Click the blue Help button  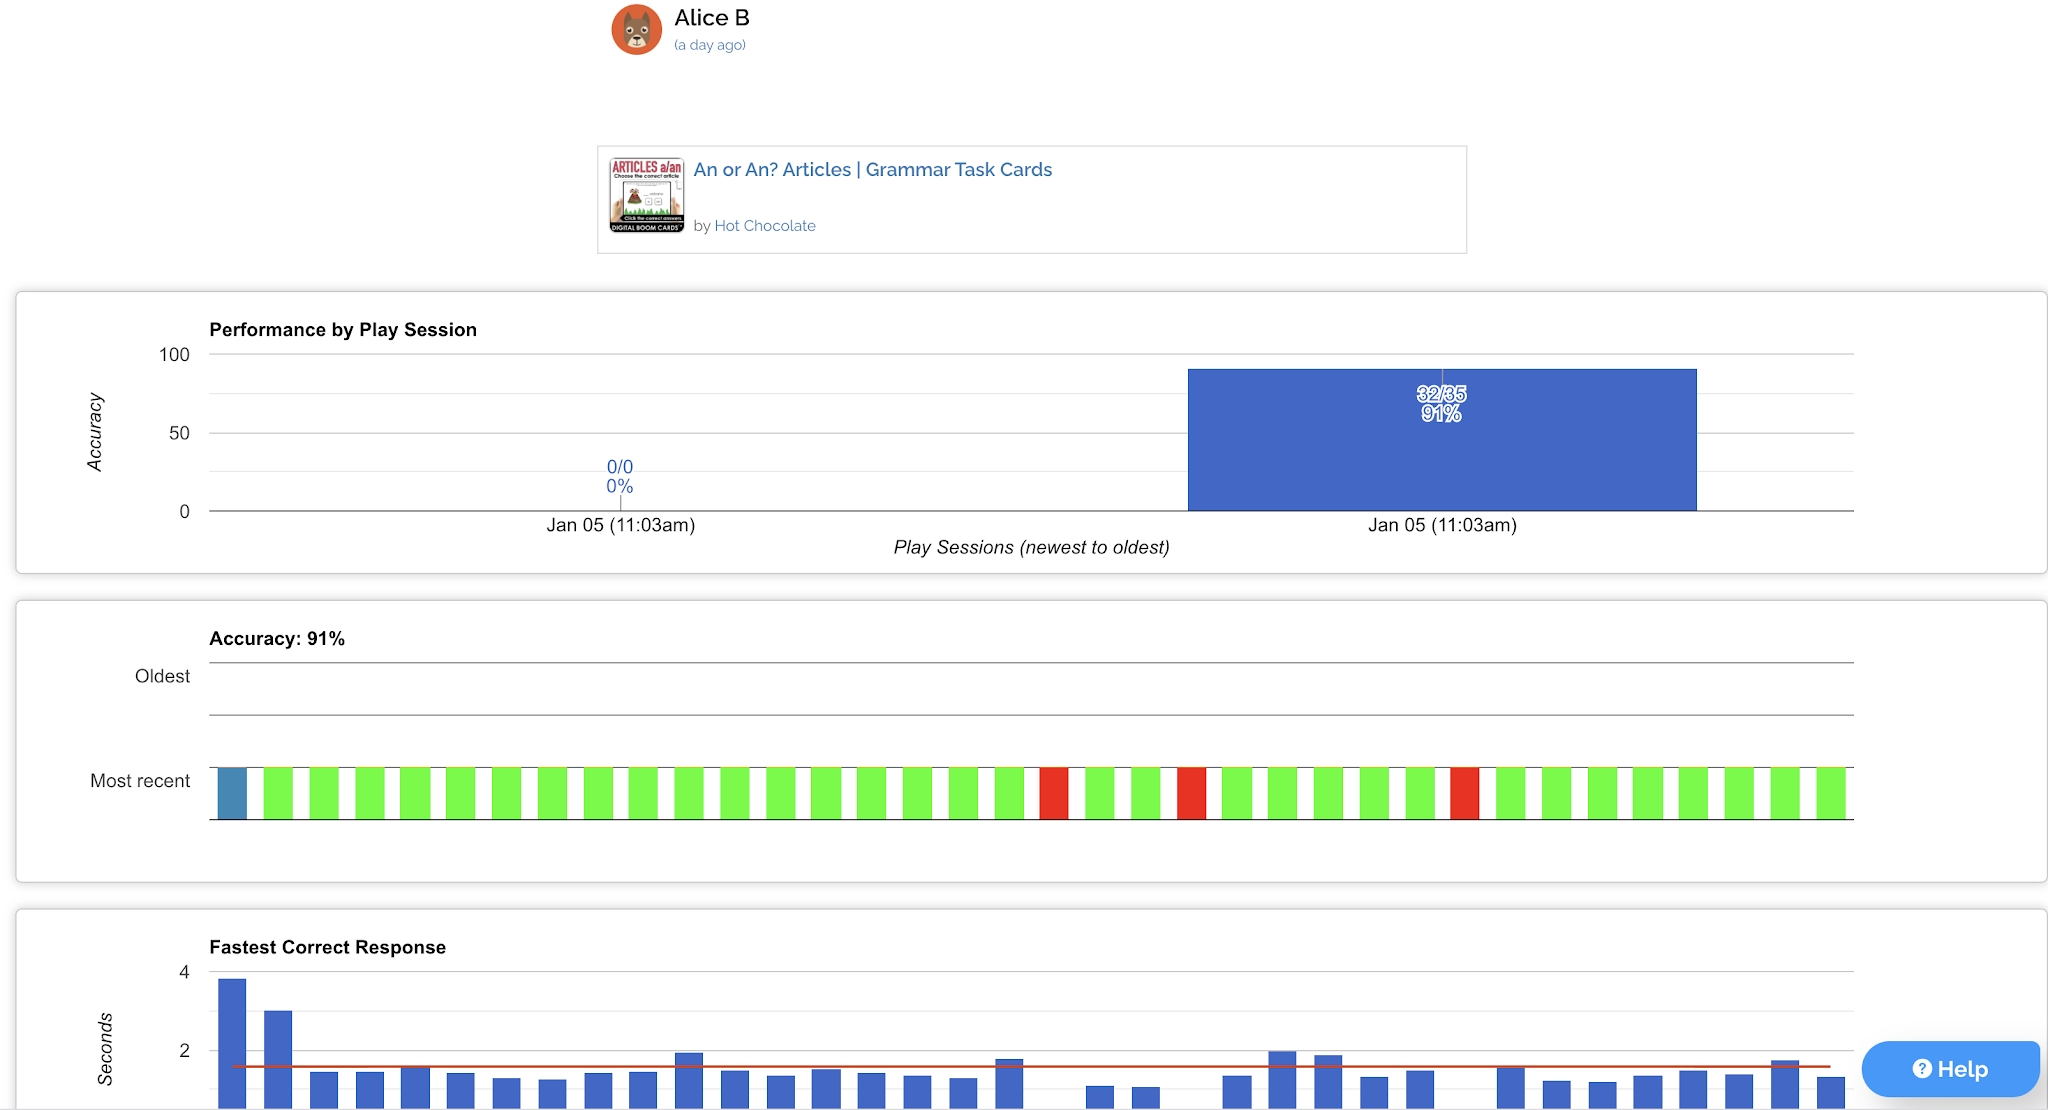1949,1069
